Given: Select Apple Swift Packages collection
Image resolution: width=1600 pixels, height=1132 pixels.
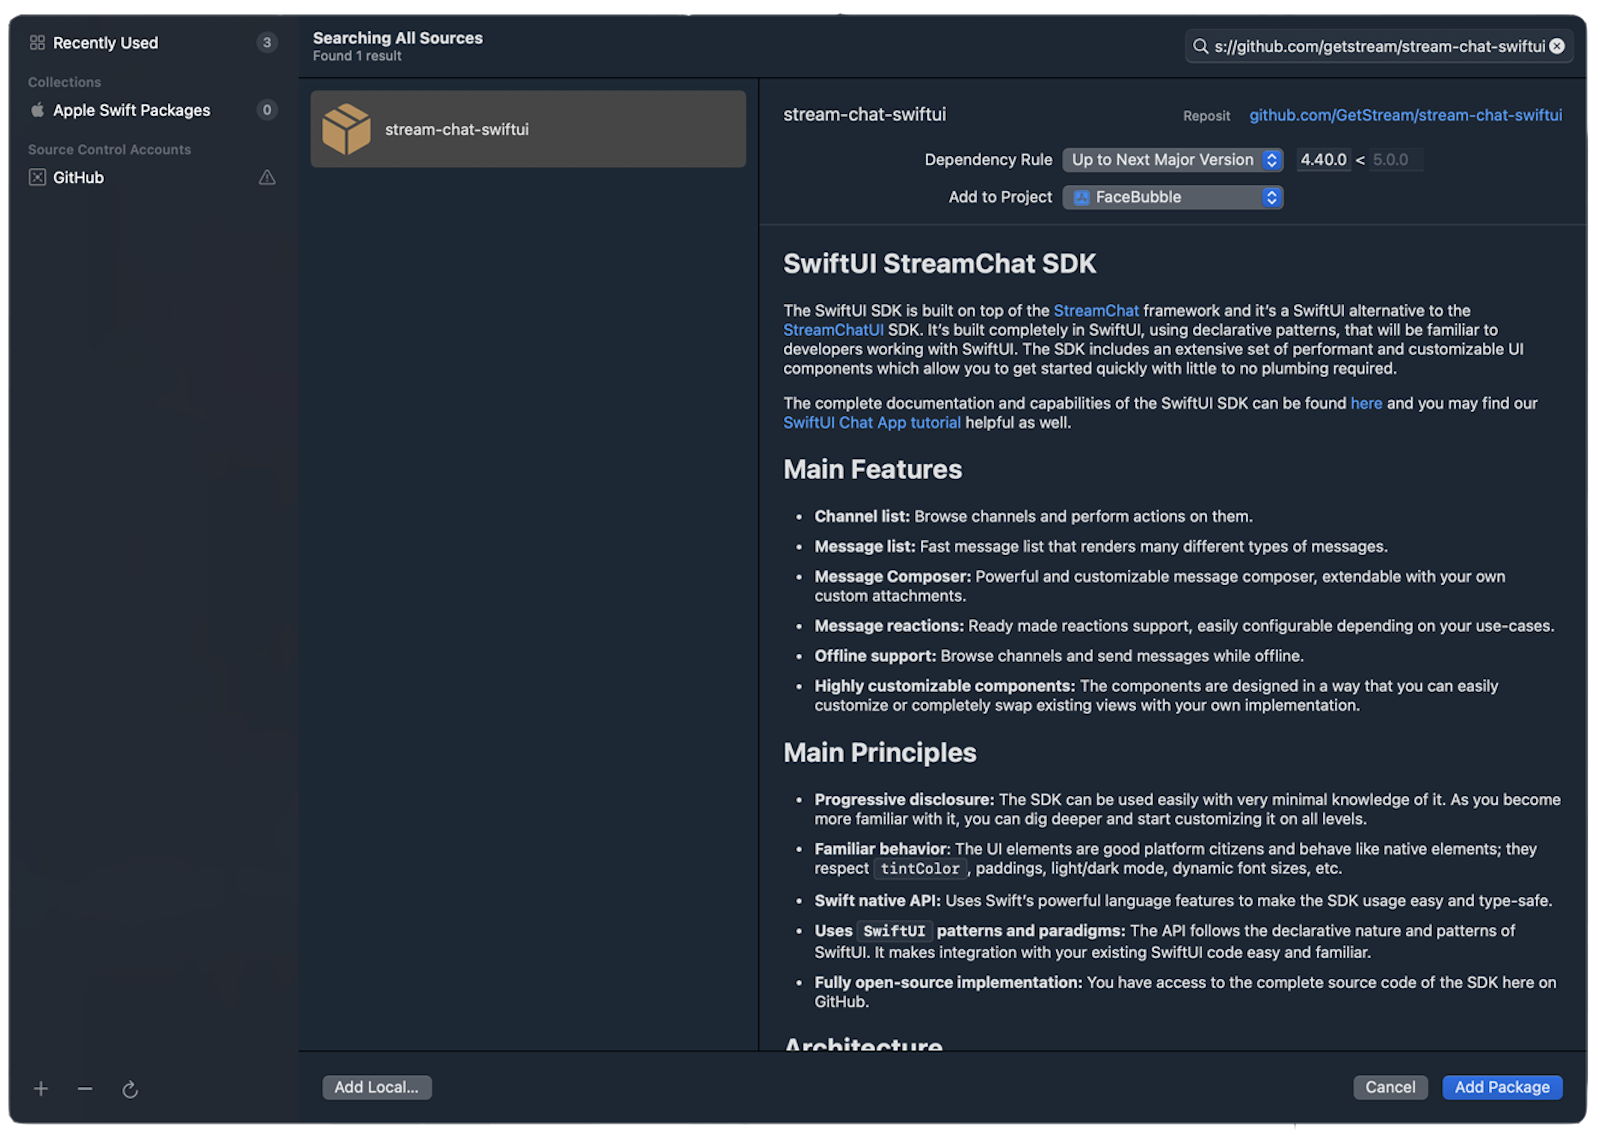Looking at the screenshot, I should coord(131,110).
